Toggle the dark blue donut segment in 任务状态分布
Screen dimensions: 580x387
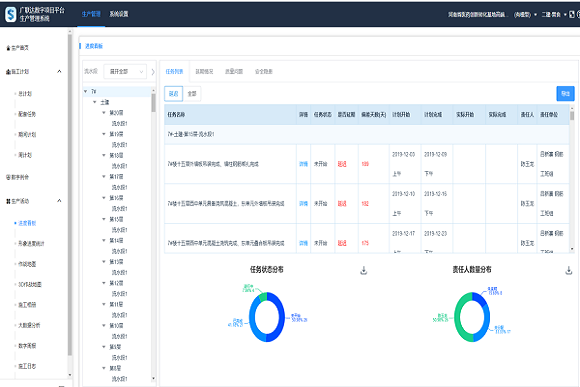pyautogui.click(x=277, y=318)
